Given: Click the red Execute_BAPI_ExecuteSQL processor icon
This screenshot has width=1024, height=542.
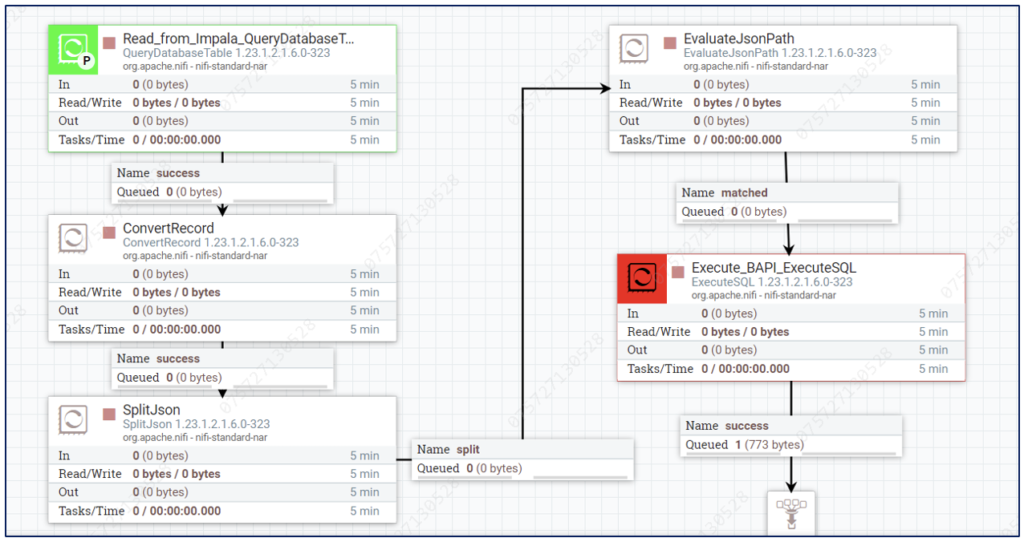Looking at the screenshot, I should (x=642, y=279).
